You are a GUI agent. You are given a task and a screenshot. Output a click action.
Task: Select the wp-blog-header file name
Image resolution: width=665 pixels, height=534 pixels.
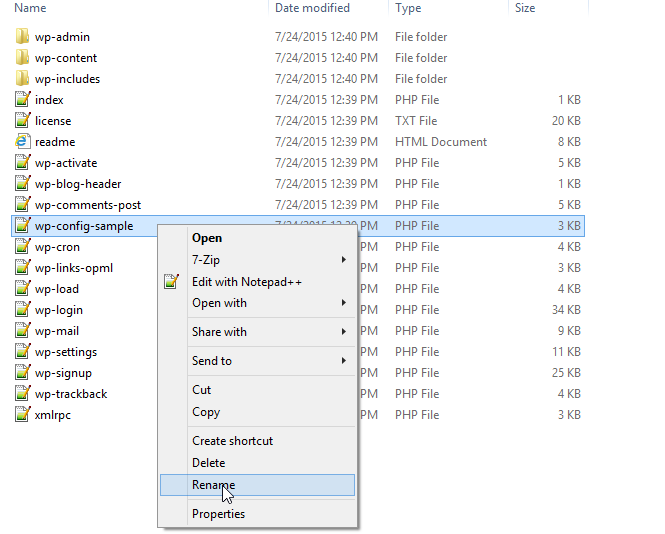[78, 184]
